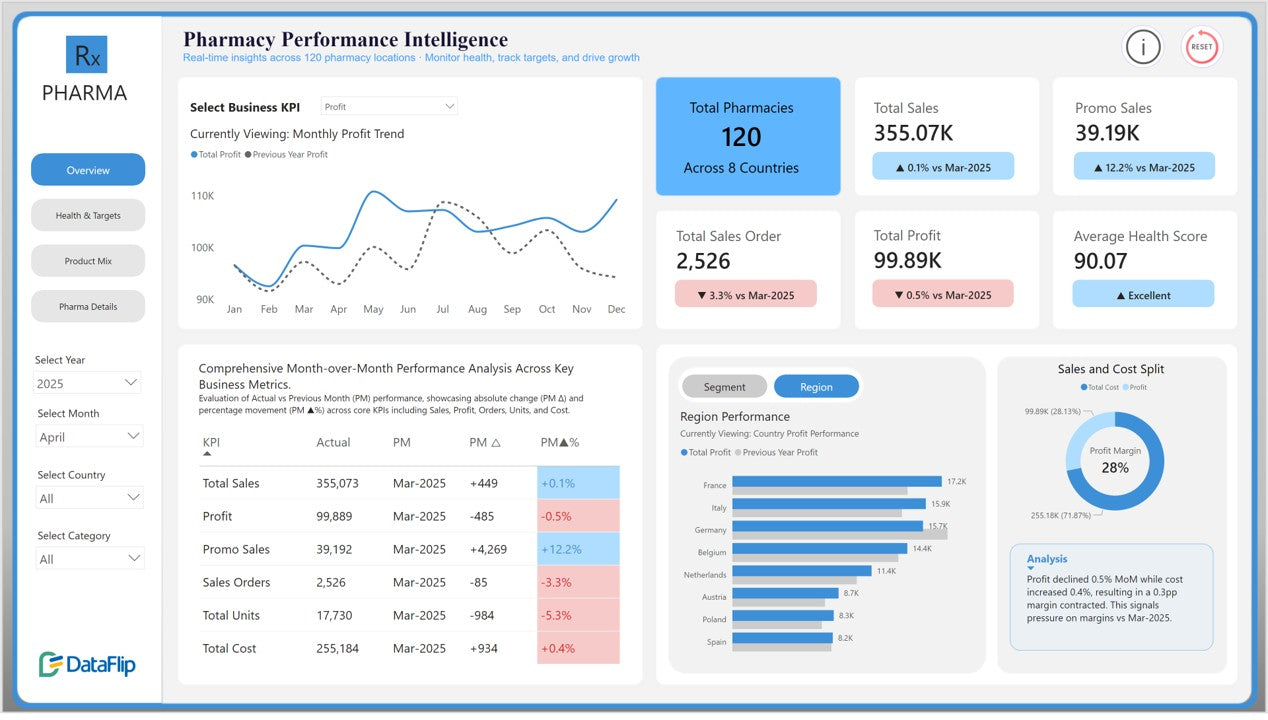
Task: Open the Health & Targets page
Action: 88,215
